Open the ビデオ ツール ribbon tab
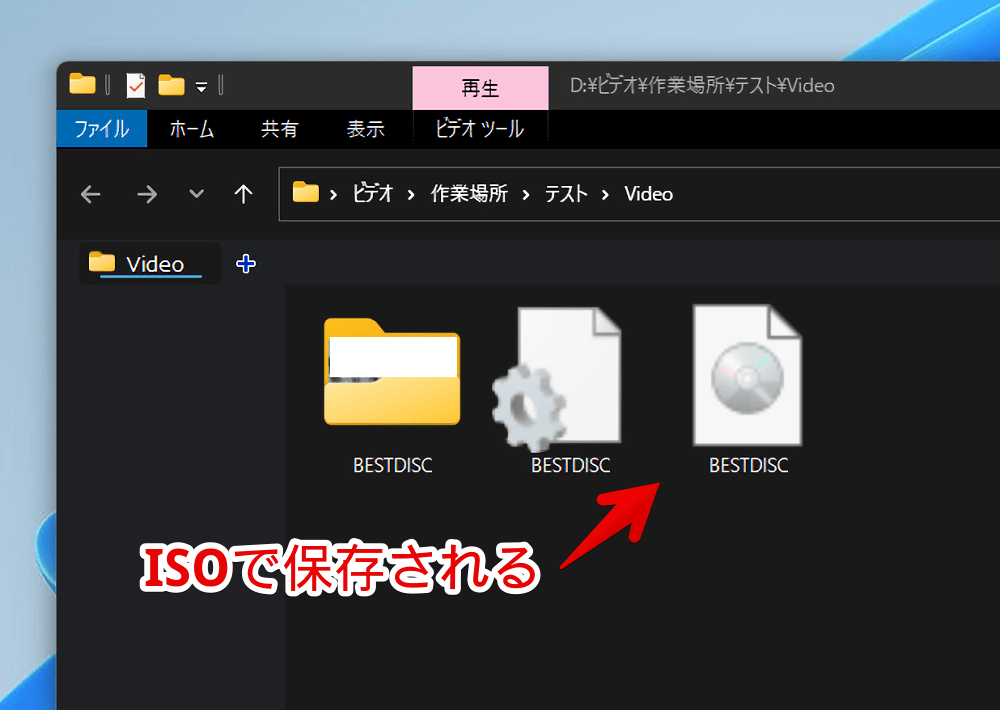 [x=480, y=129]
